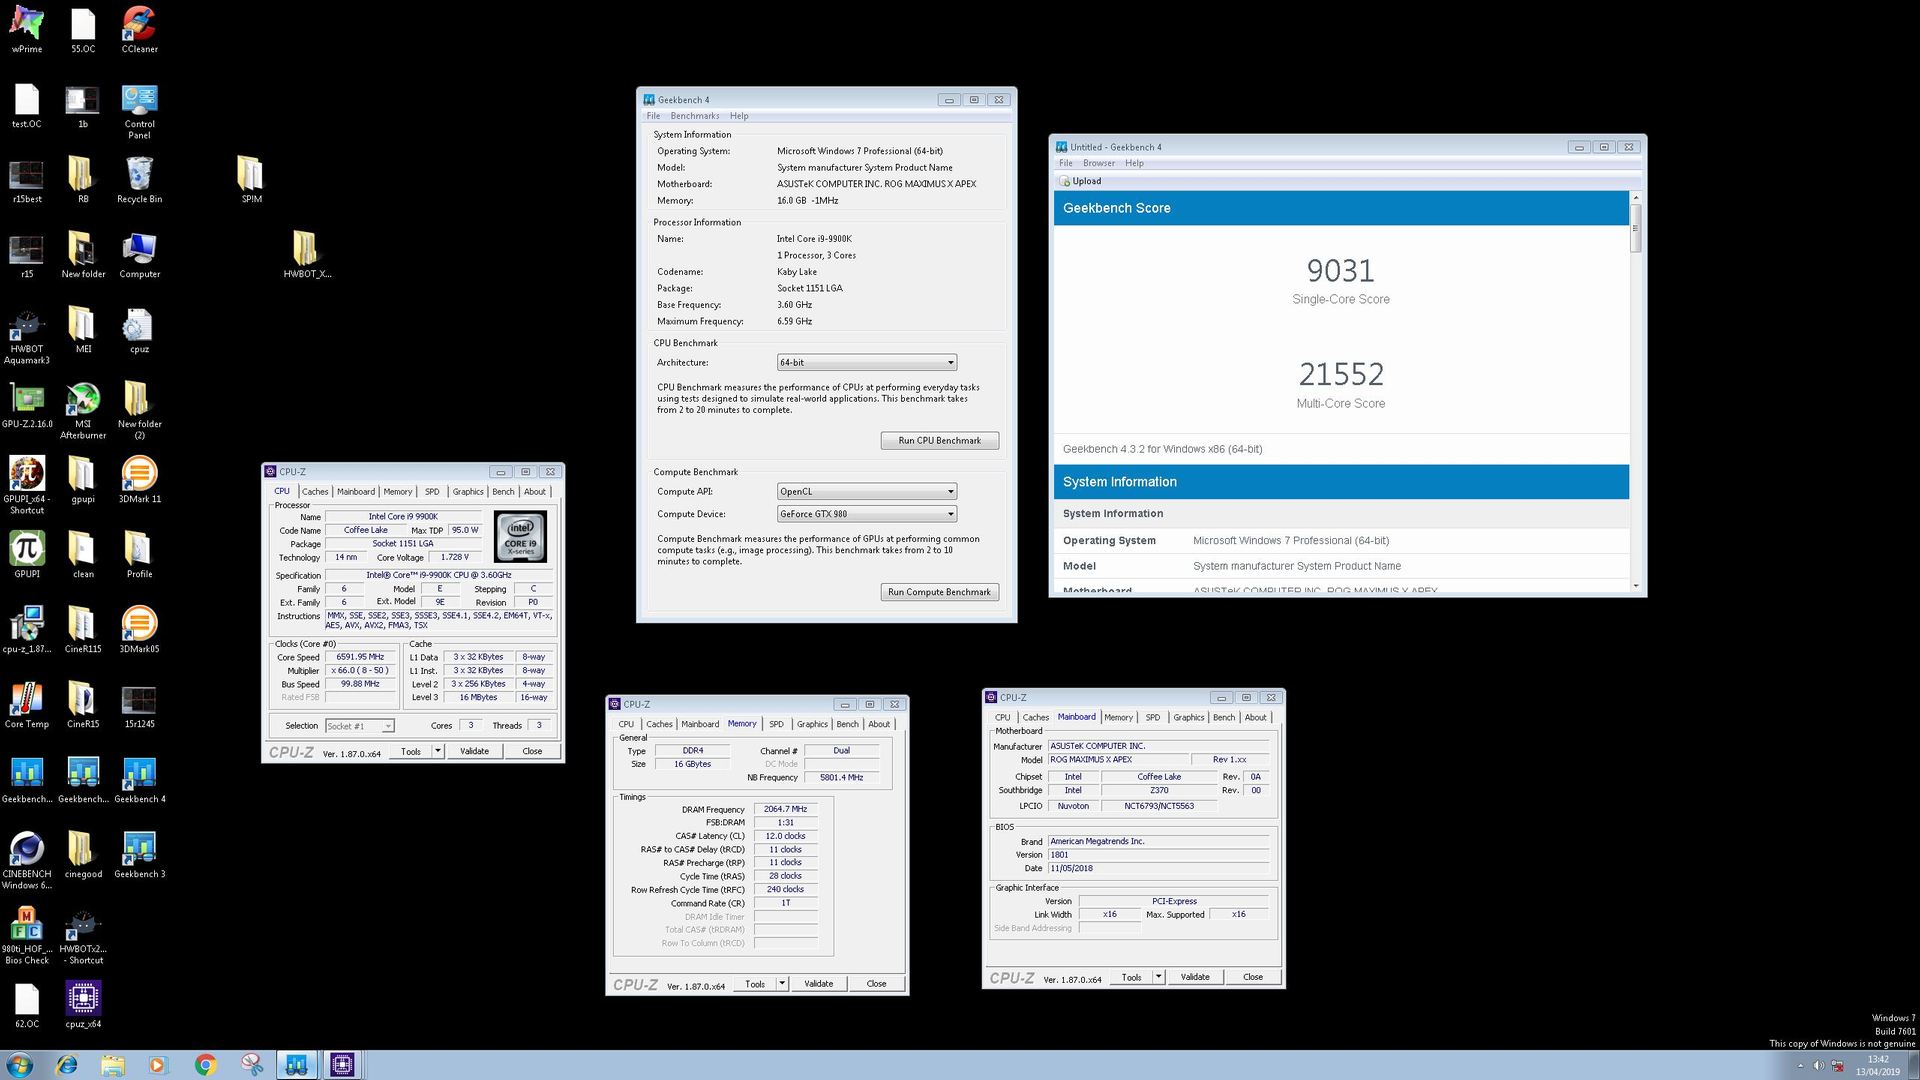Open the 55.OC file on desktop
The height and width of the screenshot is (1080, 1920).
83,30
